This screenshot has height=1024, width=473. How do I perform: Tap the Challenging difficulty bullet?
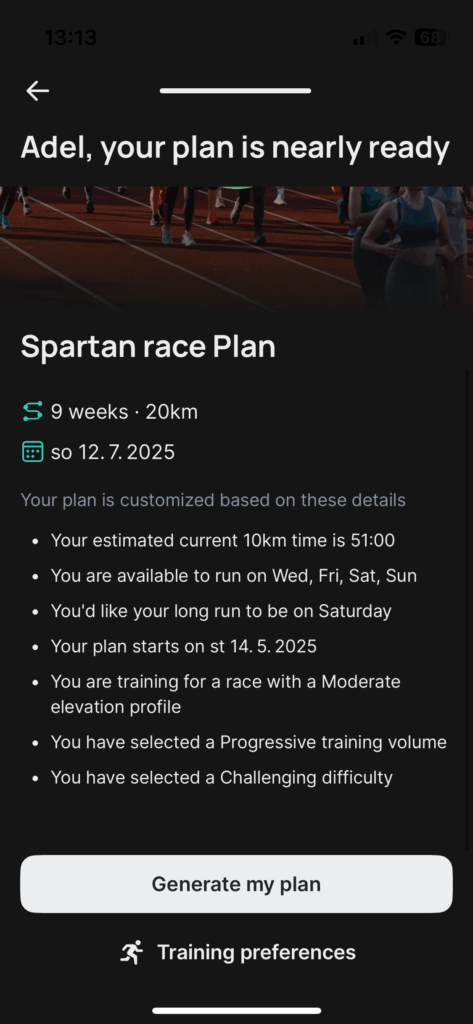222,777
